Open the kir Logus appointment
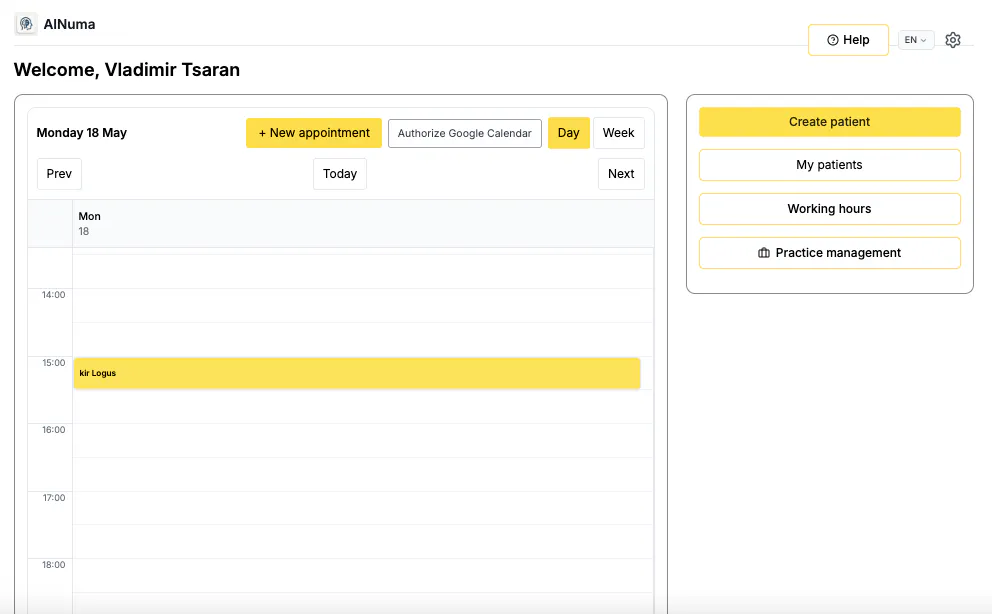This screenshot has width=992, height=614. 357,373
